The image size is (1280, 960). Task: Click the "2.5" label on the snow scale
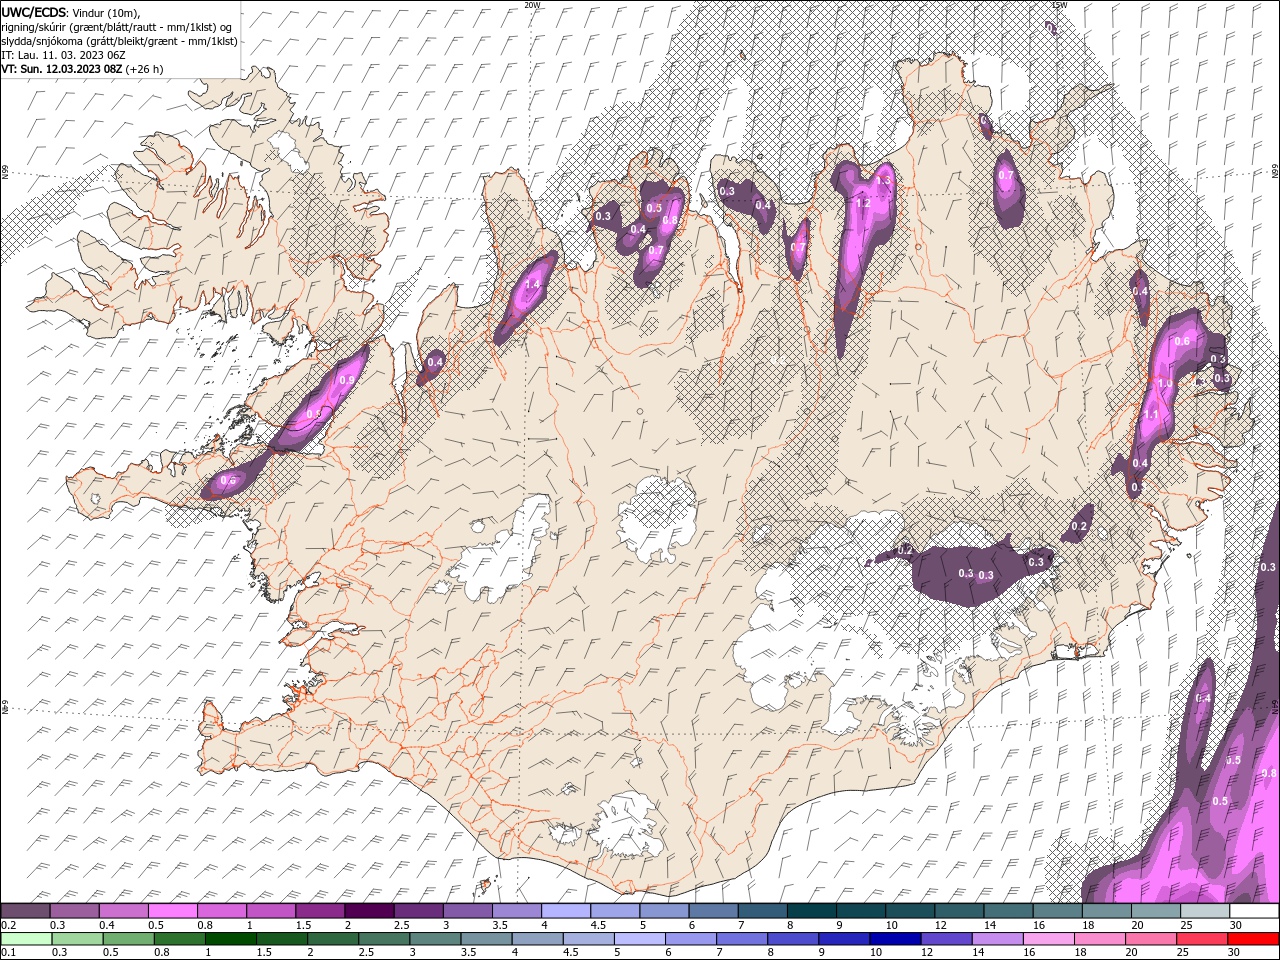(402, 925)
